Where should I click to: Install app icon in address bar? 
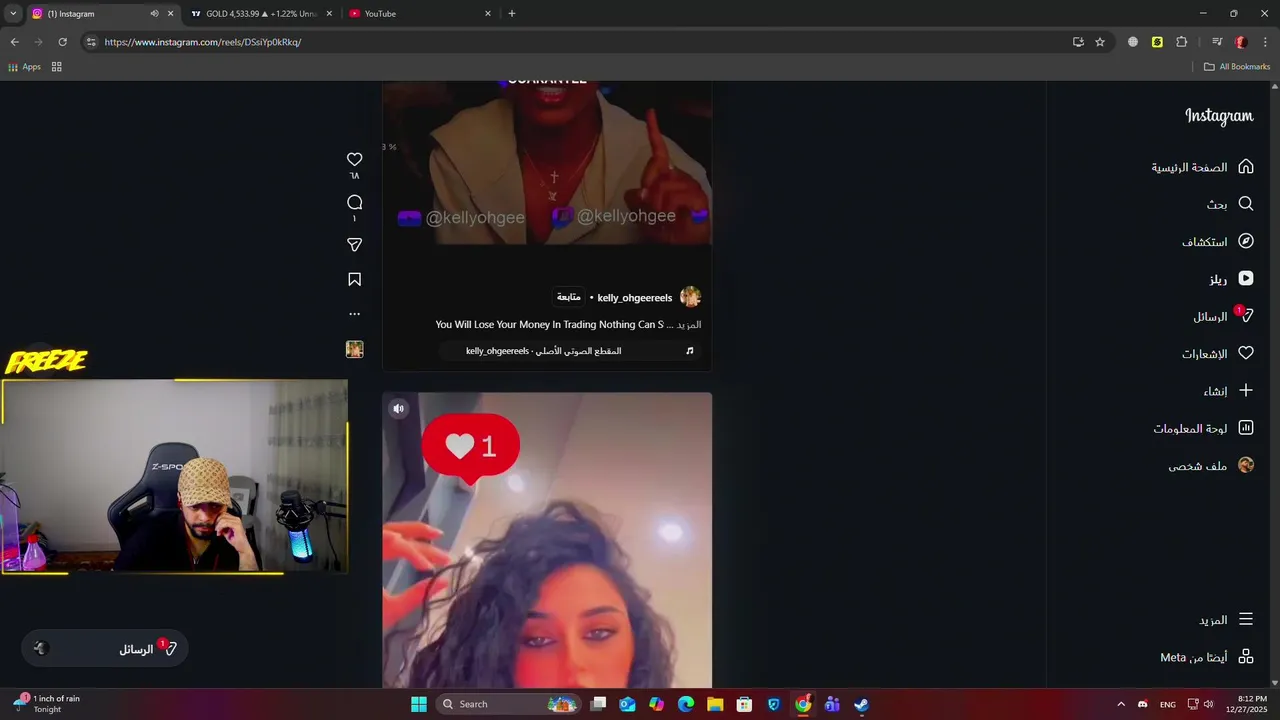pos(1078,42)
